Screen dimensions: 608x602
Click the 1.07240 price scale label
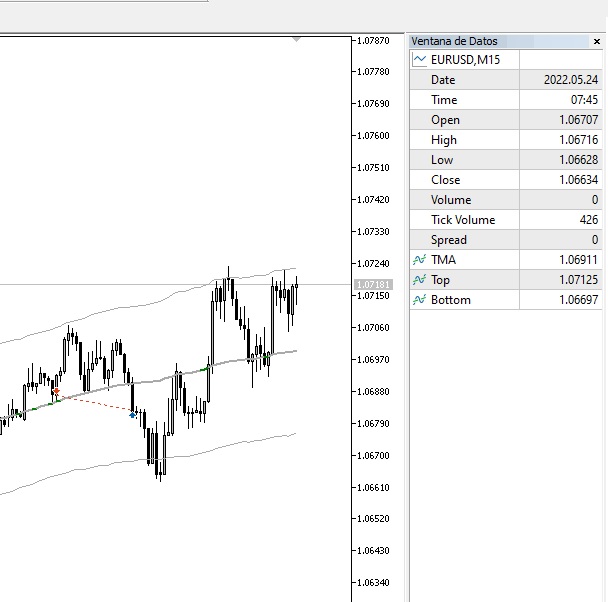373,264
